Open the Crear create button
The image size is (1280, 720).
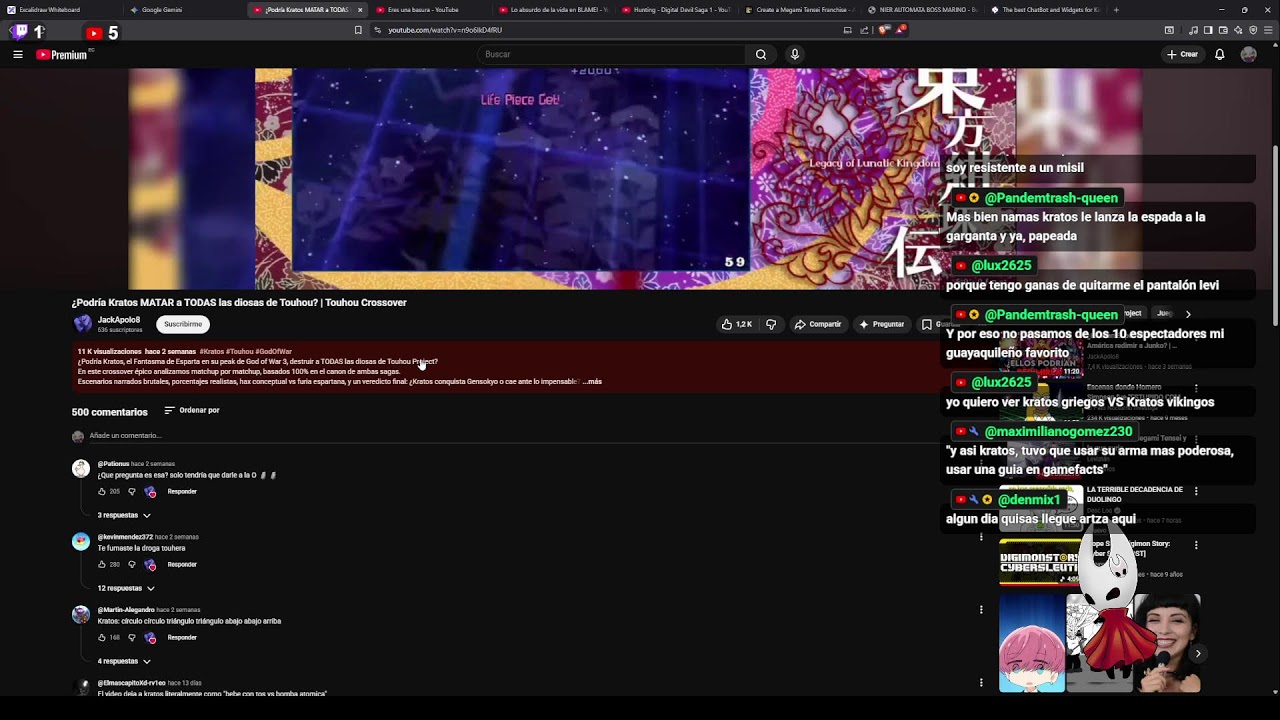coord(1182,55)
